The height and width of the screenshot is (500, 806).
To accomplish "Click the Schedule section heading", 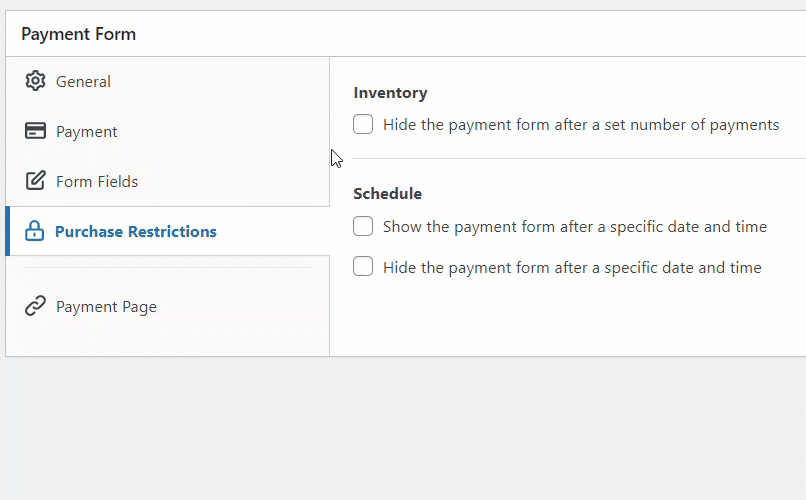I will pos(387,194).
